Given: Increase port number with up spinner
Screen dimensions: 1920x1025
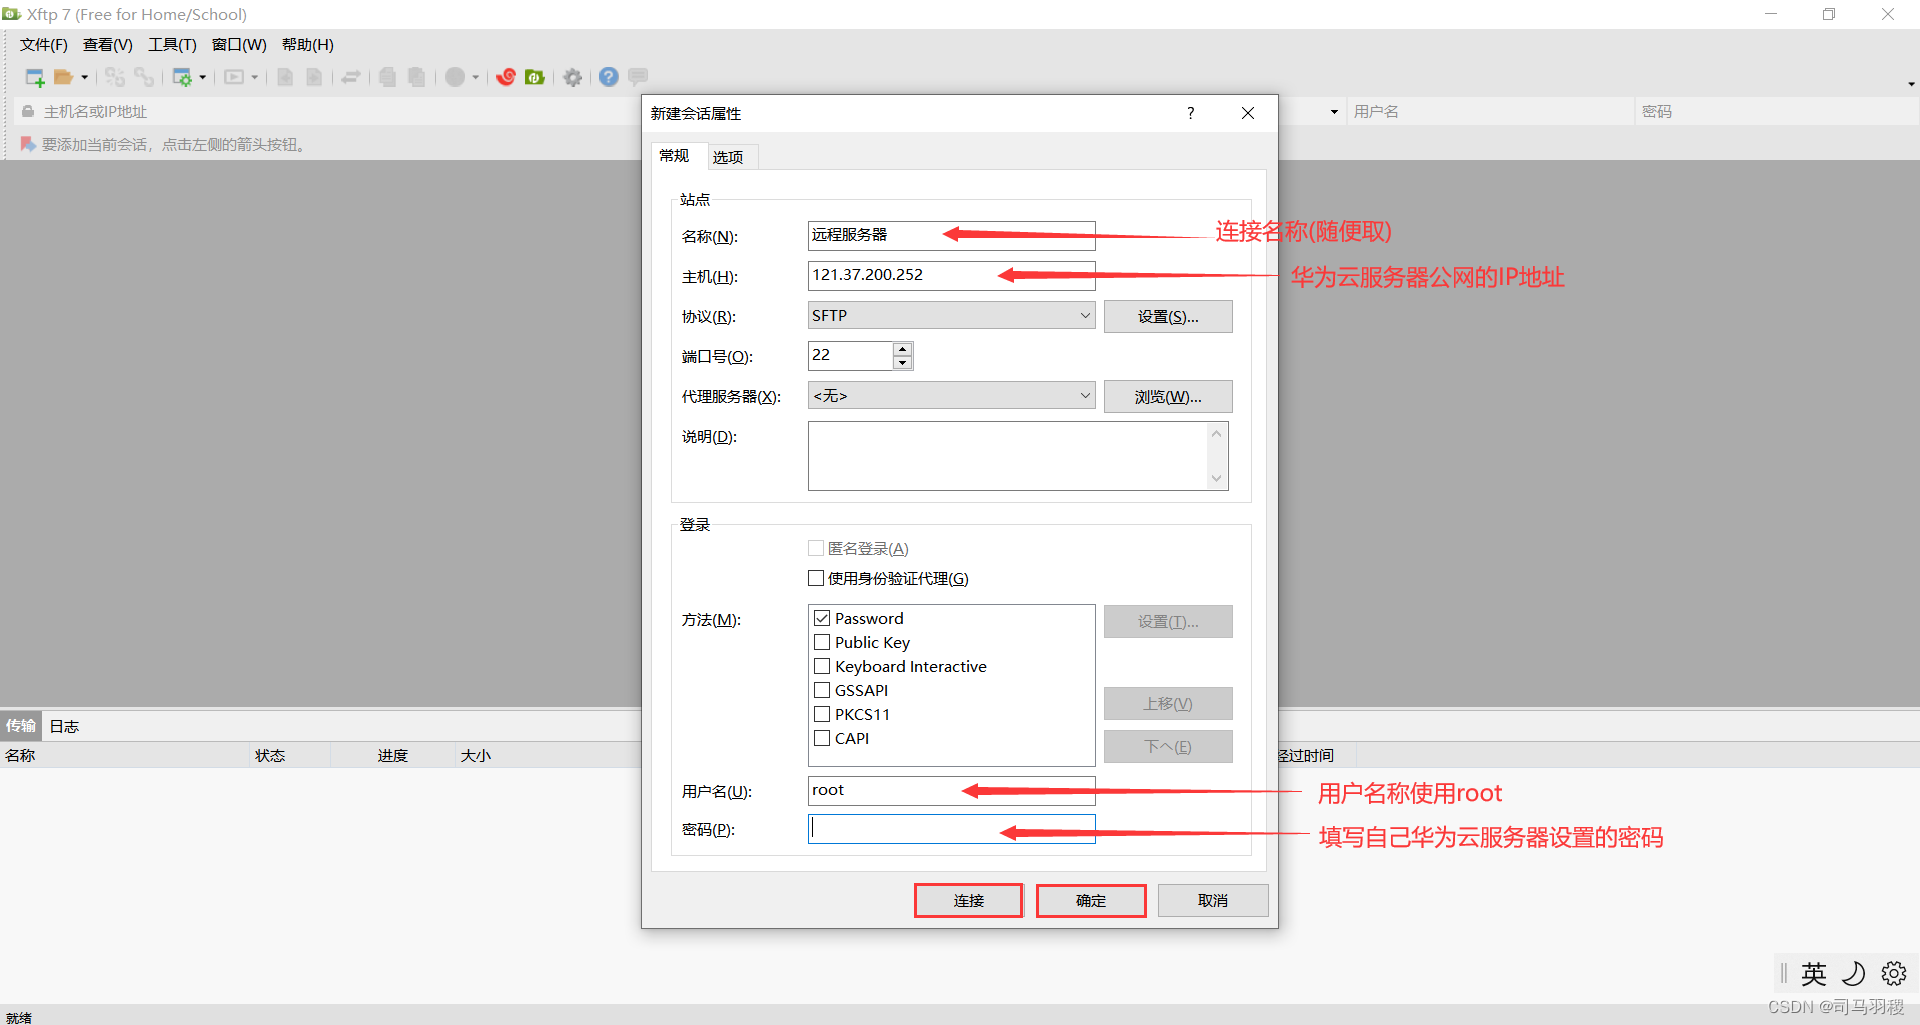Looking at the screenshot, I should 903,349.
